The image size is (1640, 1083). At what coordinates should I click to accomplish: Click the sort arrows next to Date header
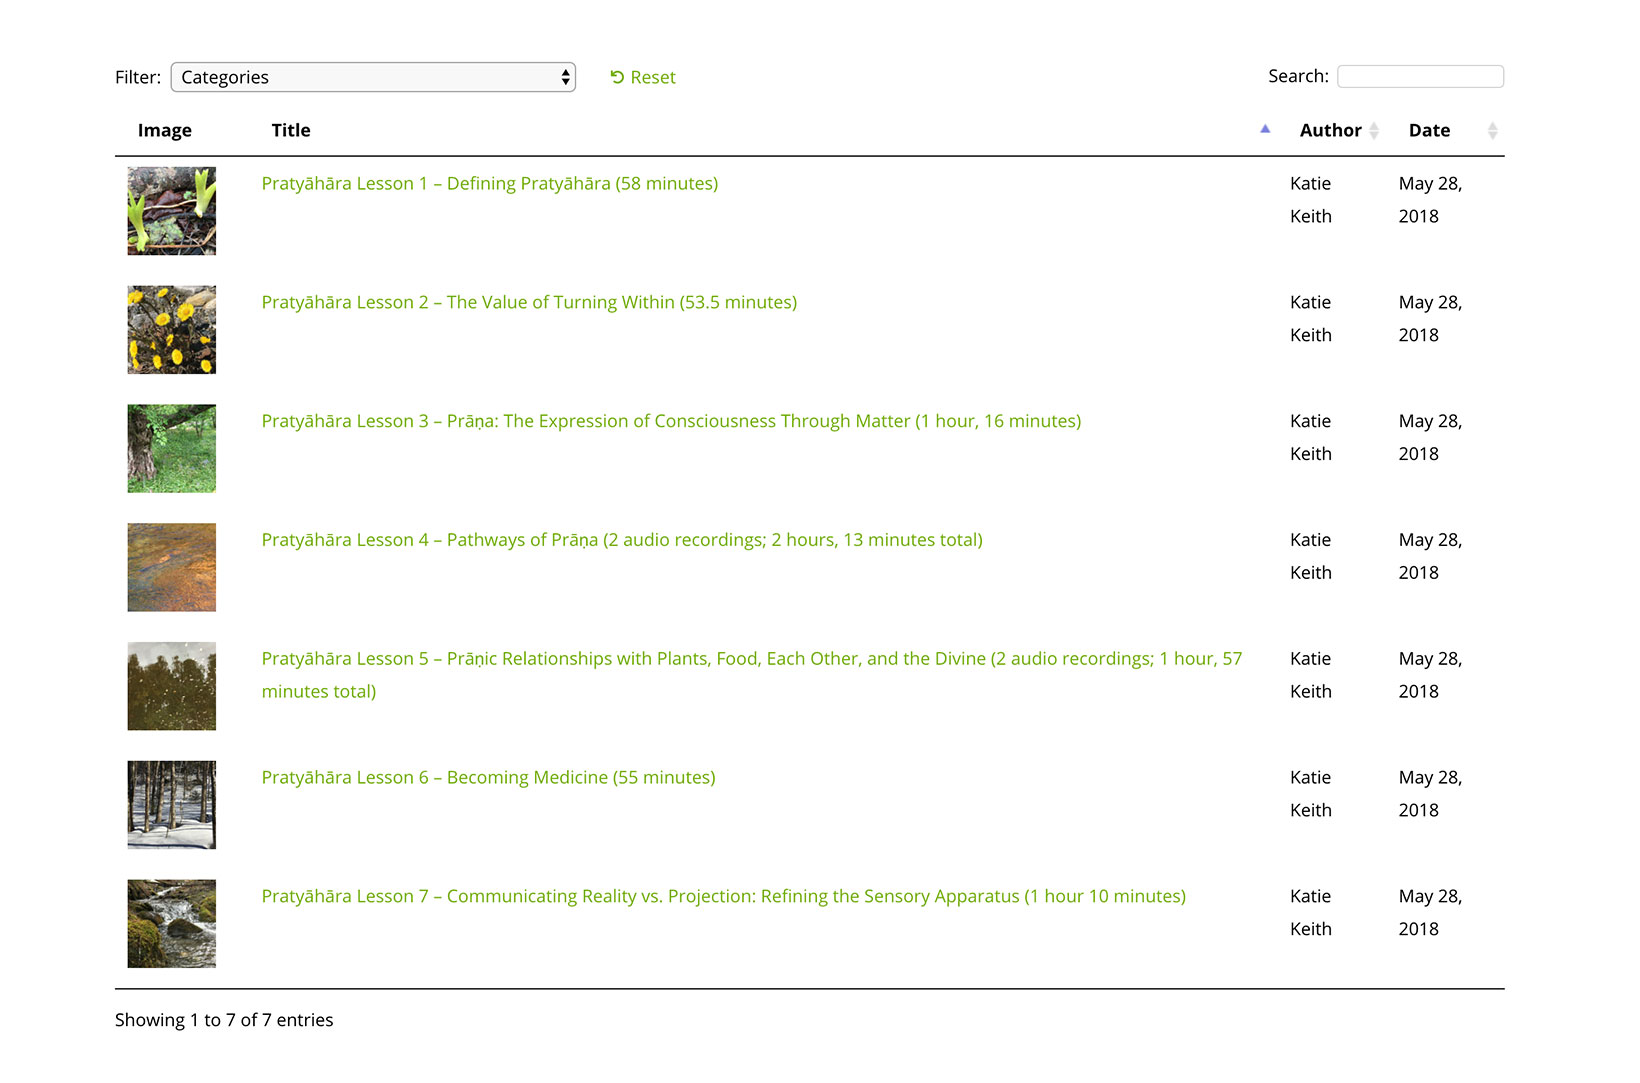1491,130
